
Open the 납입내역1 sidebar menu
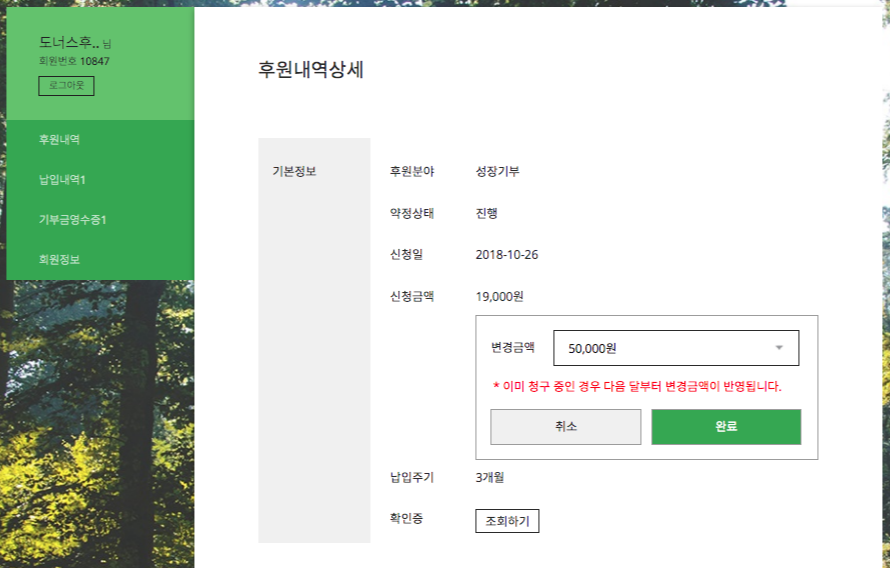coord(62,180)
